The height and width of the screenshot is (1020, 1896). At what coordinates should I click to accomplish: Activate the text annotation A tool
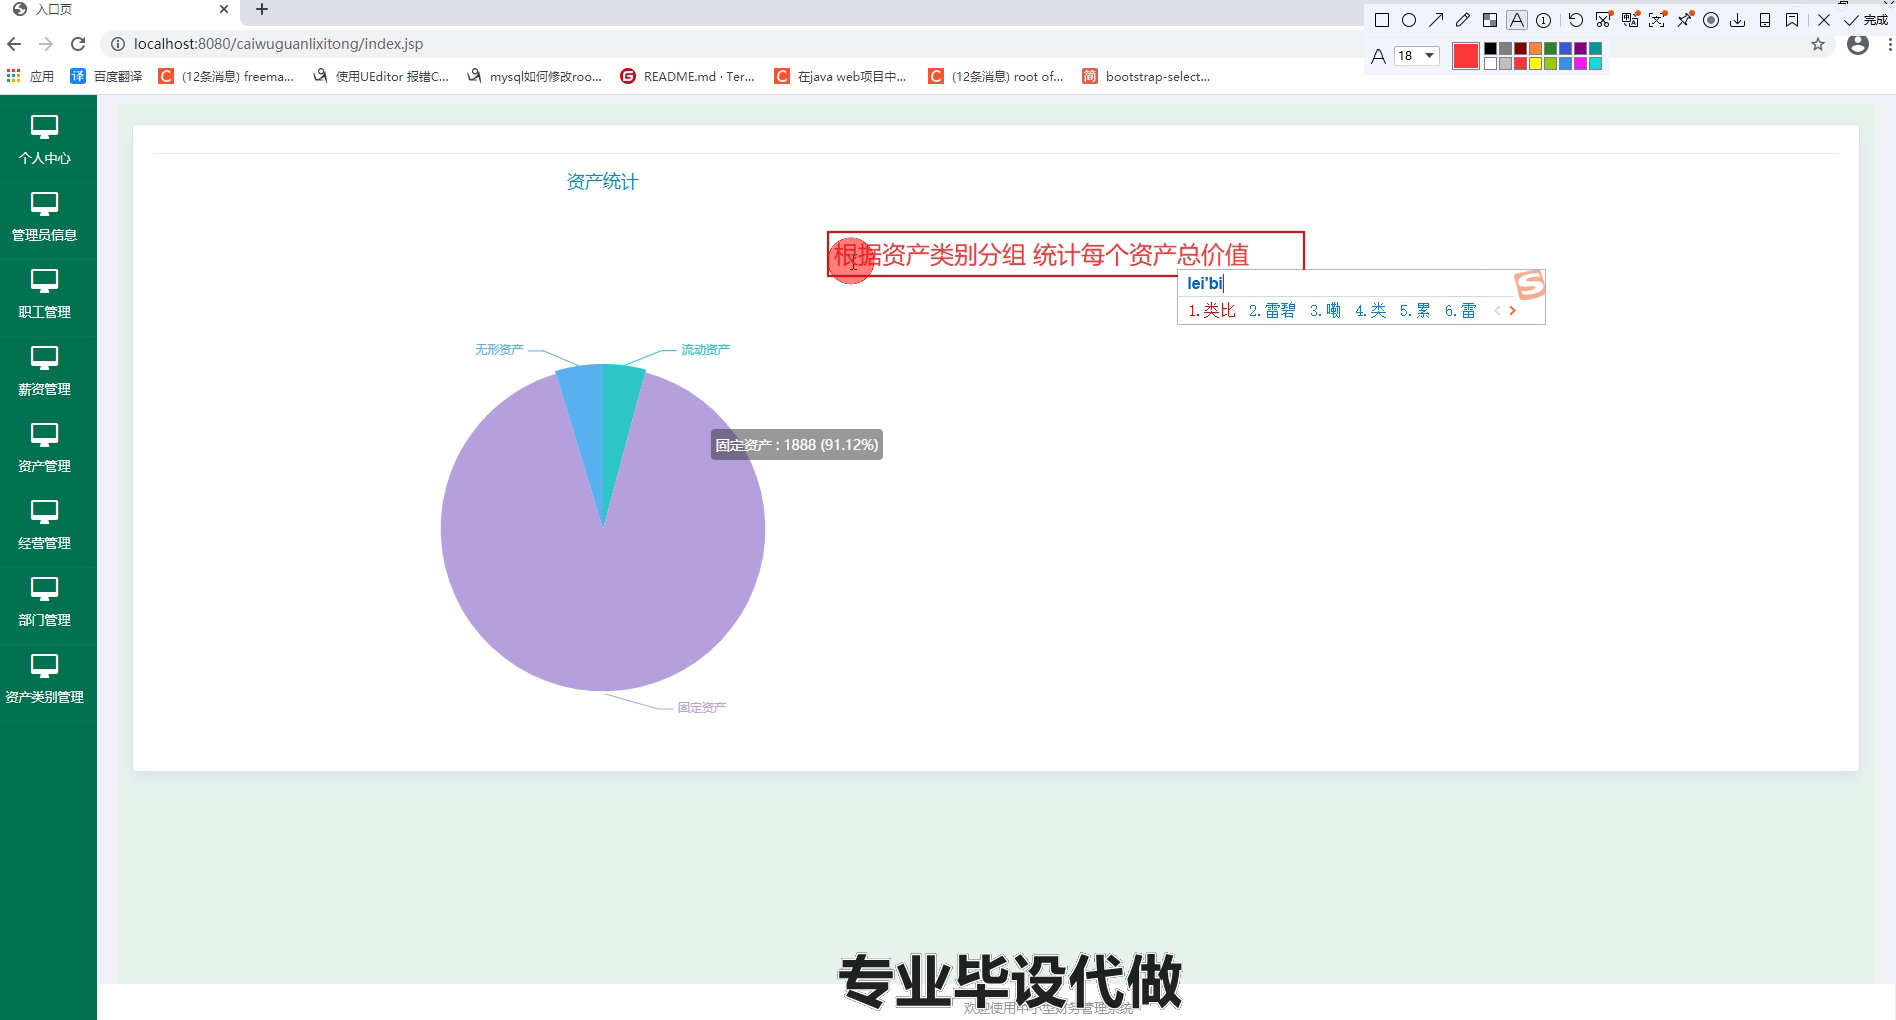click(x=1517, y=20)
